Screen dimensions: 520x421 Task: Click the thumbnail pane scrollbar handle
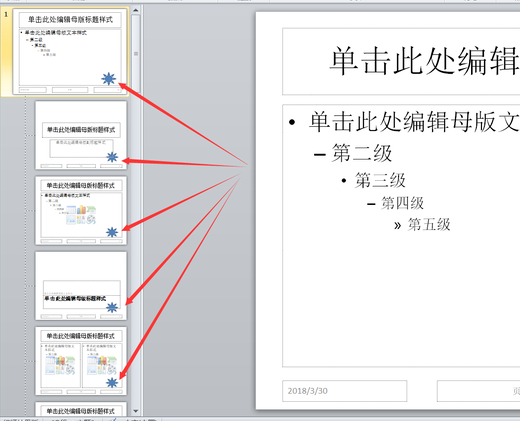136,53
